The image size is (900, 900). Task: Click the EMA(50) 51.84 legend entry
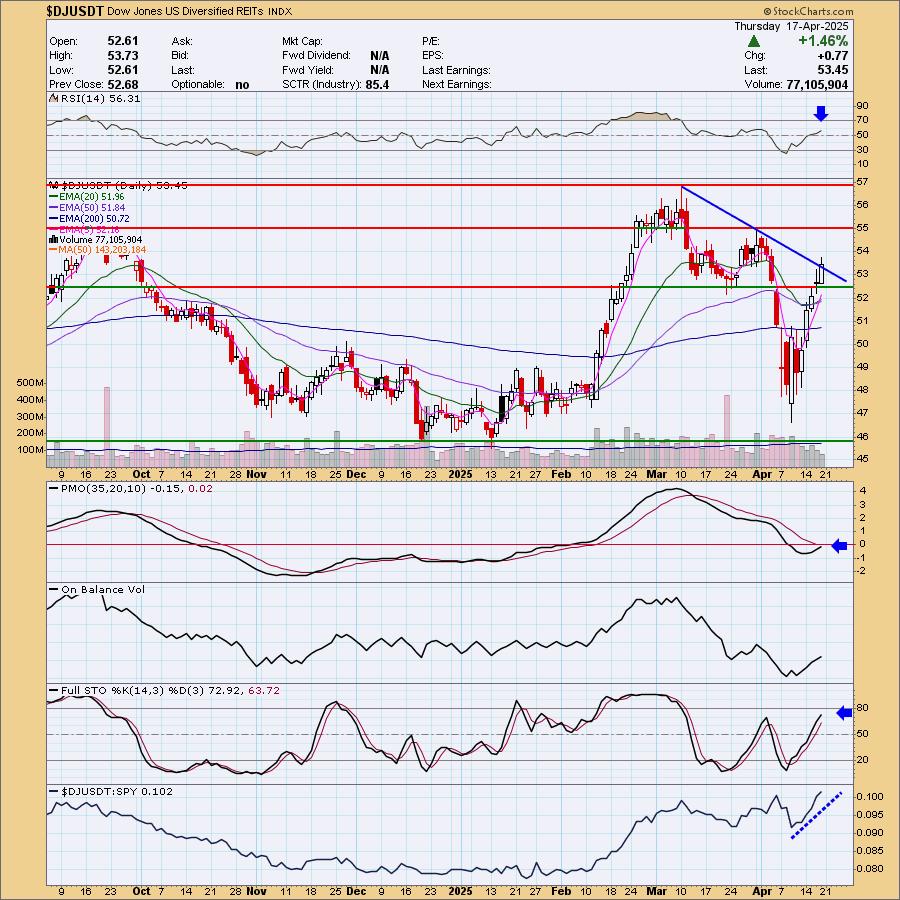tap(87, 207)
